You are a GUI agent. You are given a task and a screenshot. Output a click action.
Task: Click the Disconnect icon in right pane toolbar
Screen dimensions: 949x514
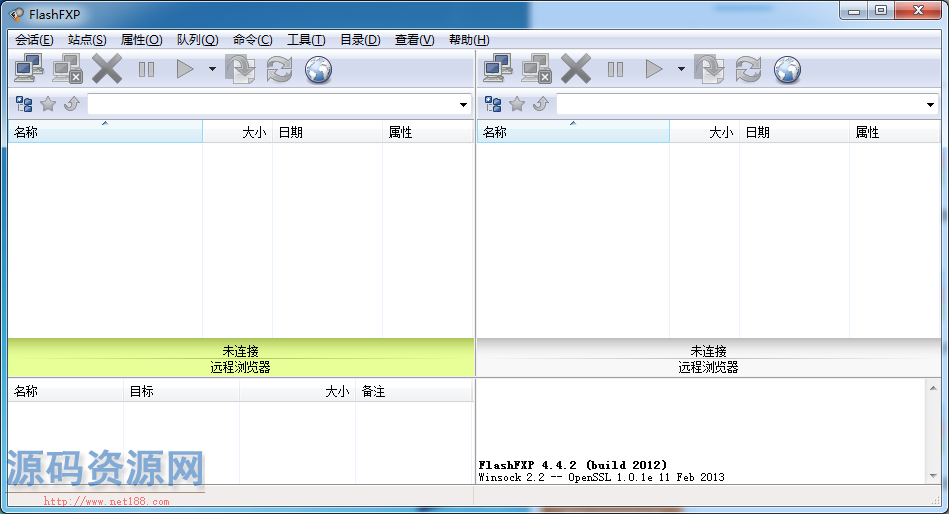click(536, 69)
